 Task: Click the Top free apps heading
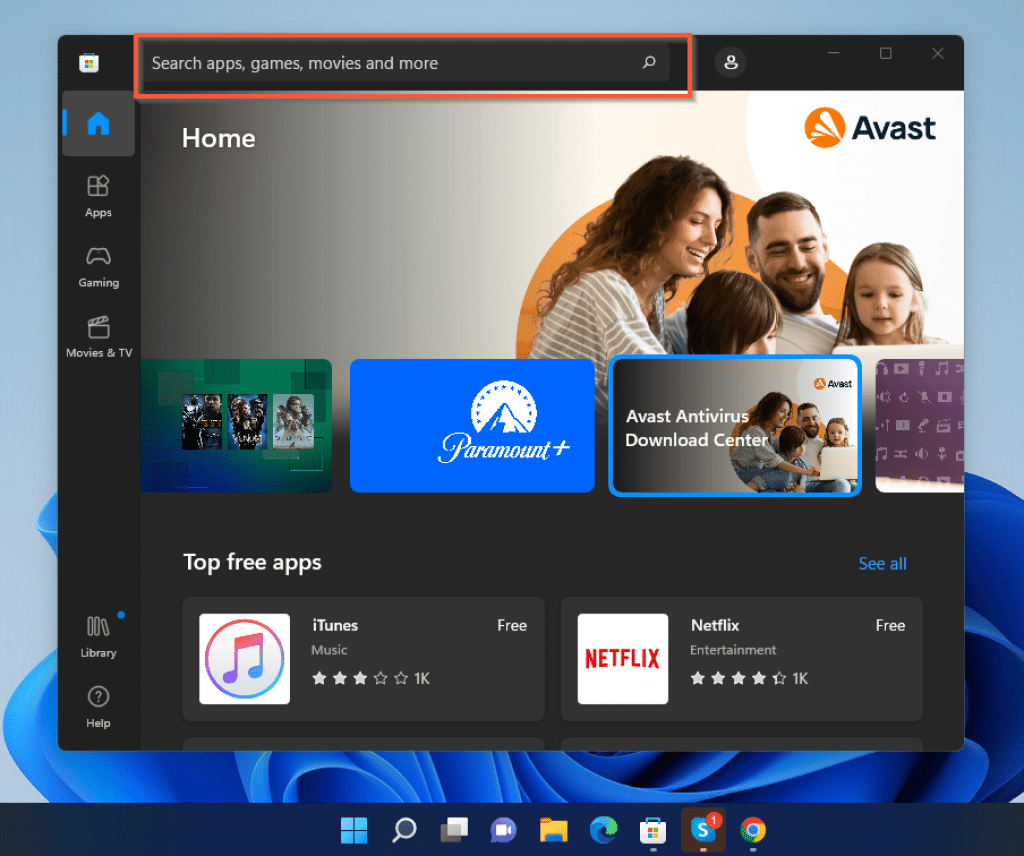252,562
